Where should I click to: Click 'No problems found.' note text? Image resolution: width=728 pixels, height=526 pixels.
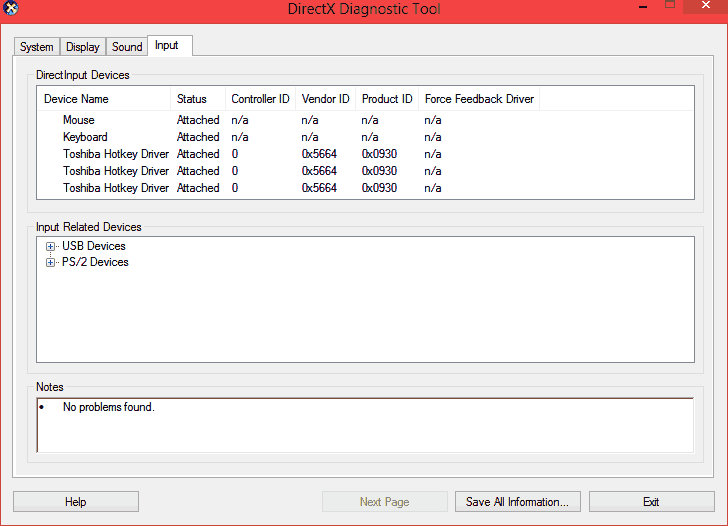109,407
